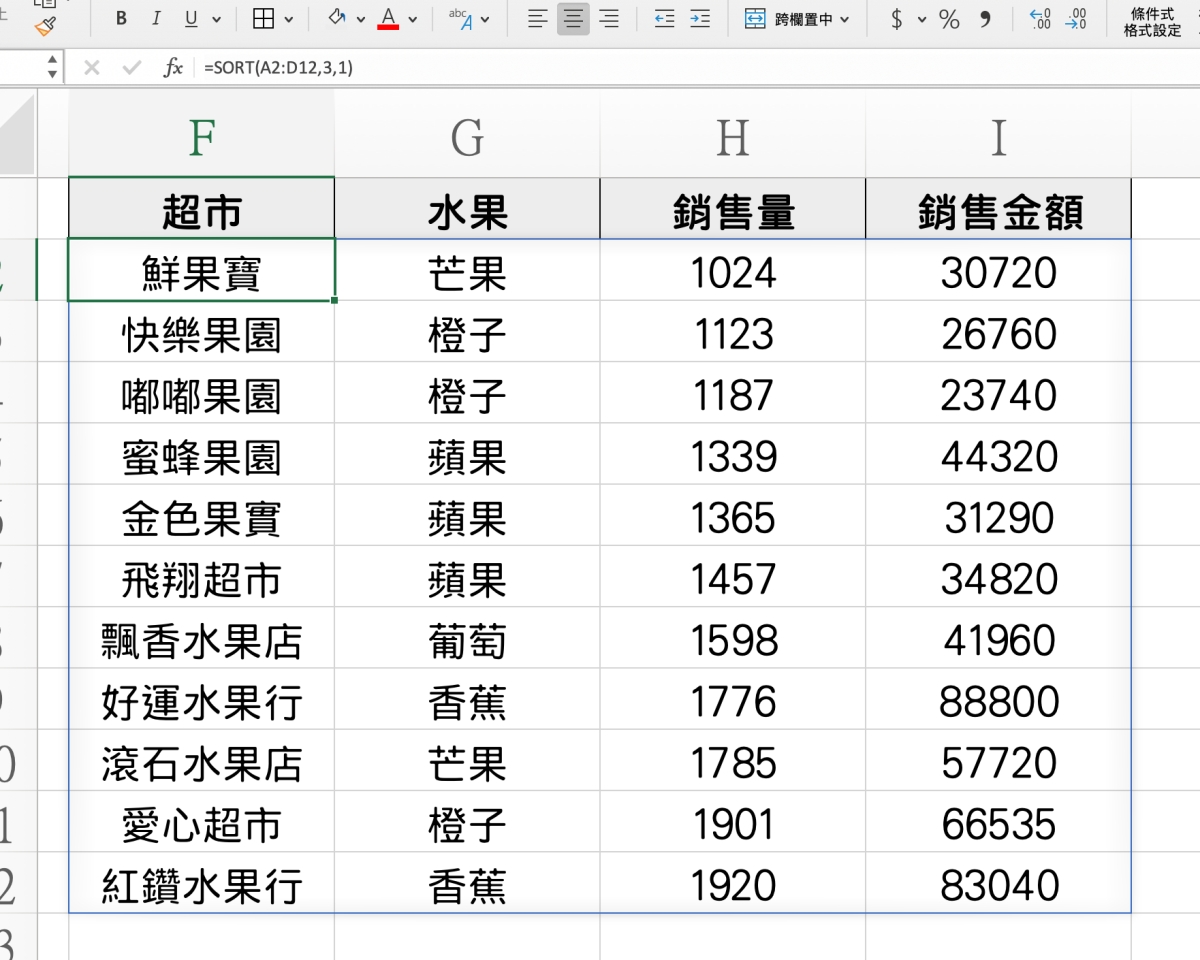Open the underline style dropdown arrow
The width and height of the screenshot is (1200, 960).
[217, 20]
